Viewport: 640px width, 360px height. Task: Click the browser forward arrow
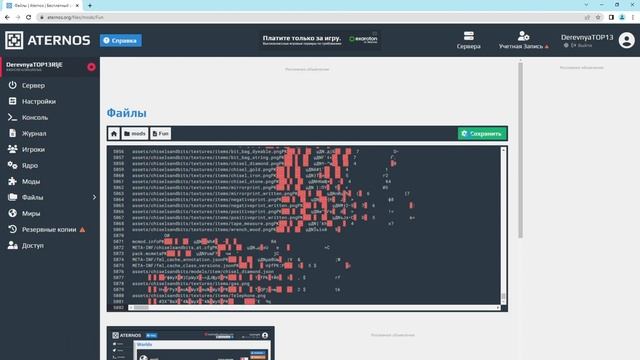pyautogui.click(x=18, y=17)
